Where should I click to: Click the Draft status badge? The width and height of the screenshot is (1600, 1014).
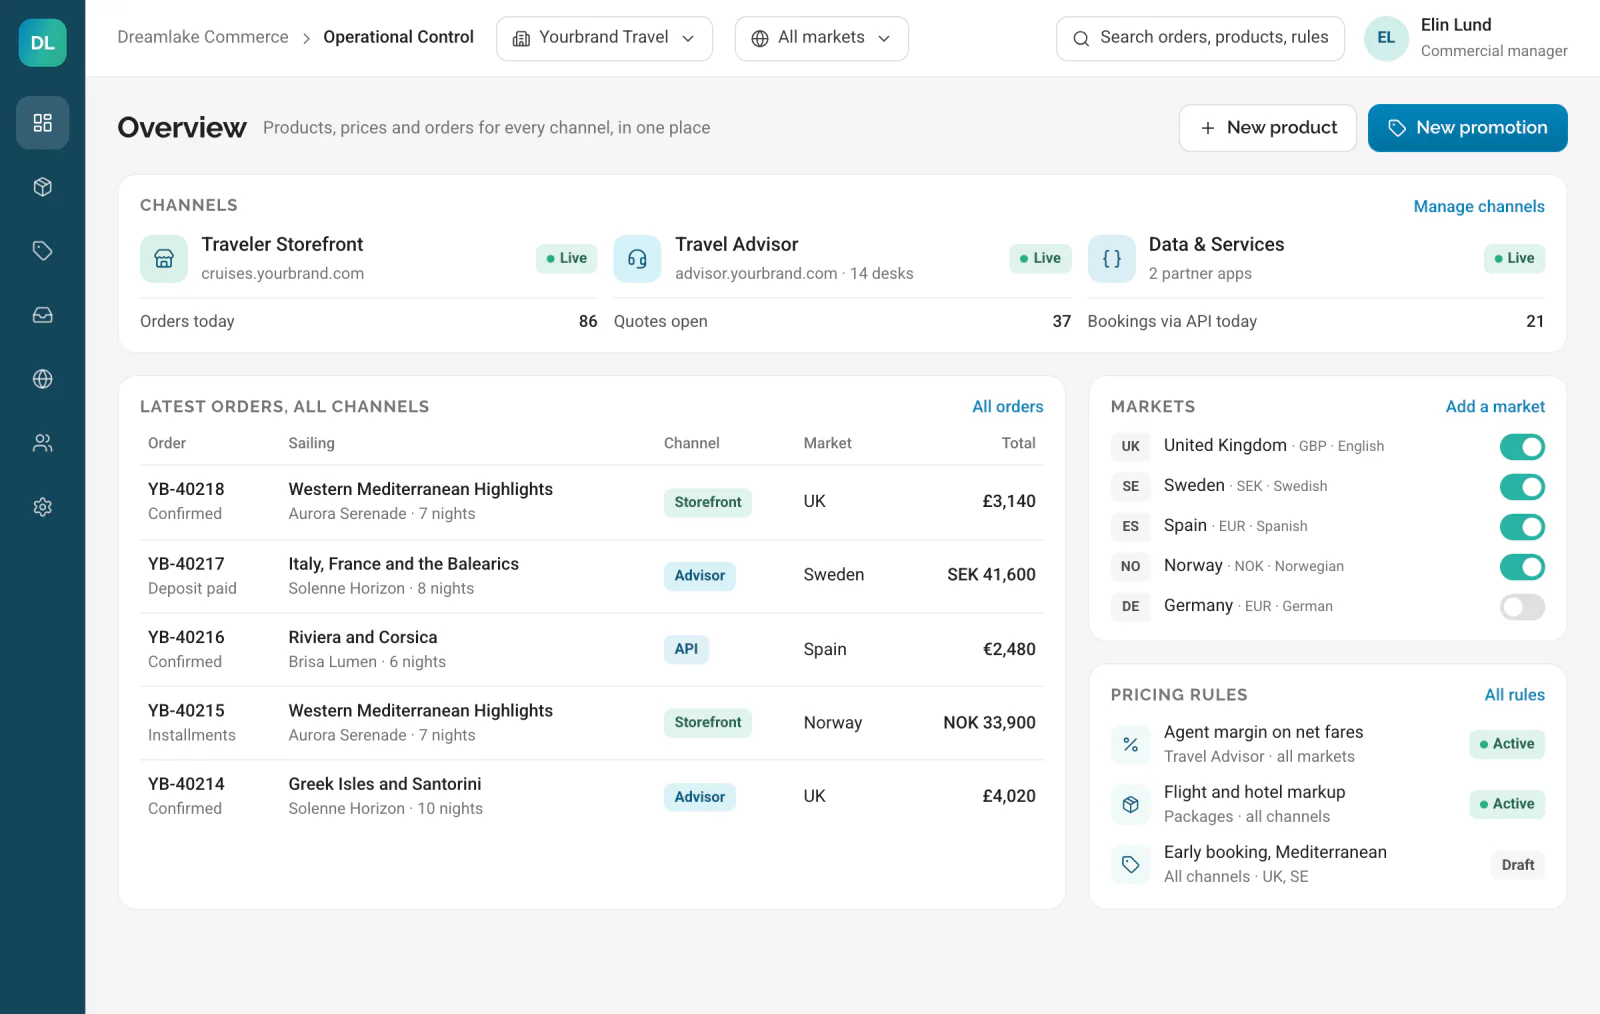pos(1517,865)
